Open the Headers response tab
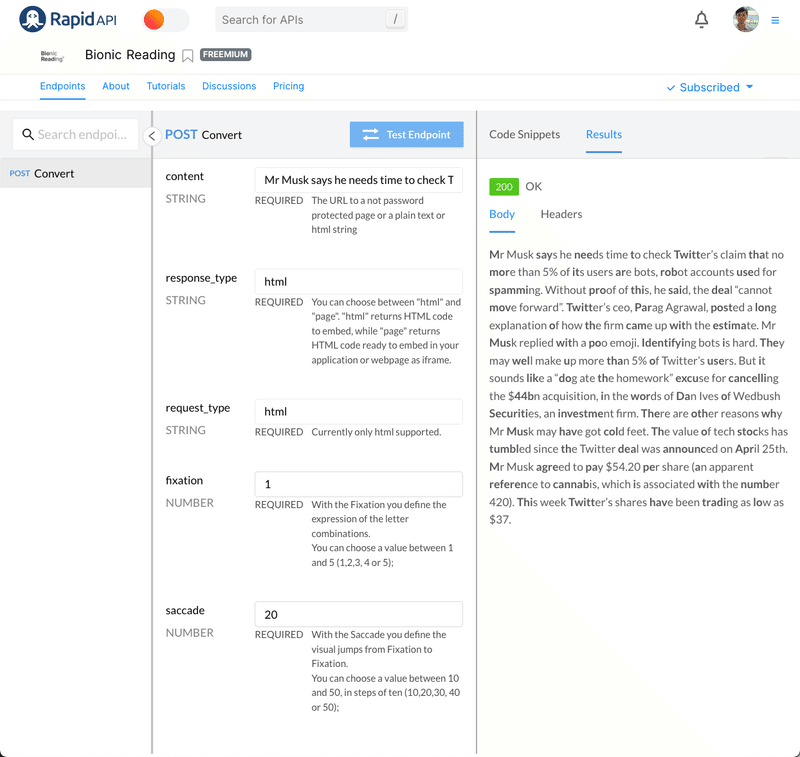 tap(561, 214)
